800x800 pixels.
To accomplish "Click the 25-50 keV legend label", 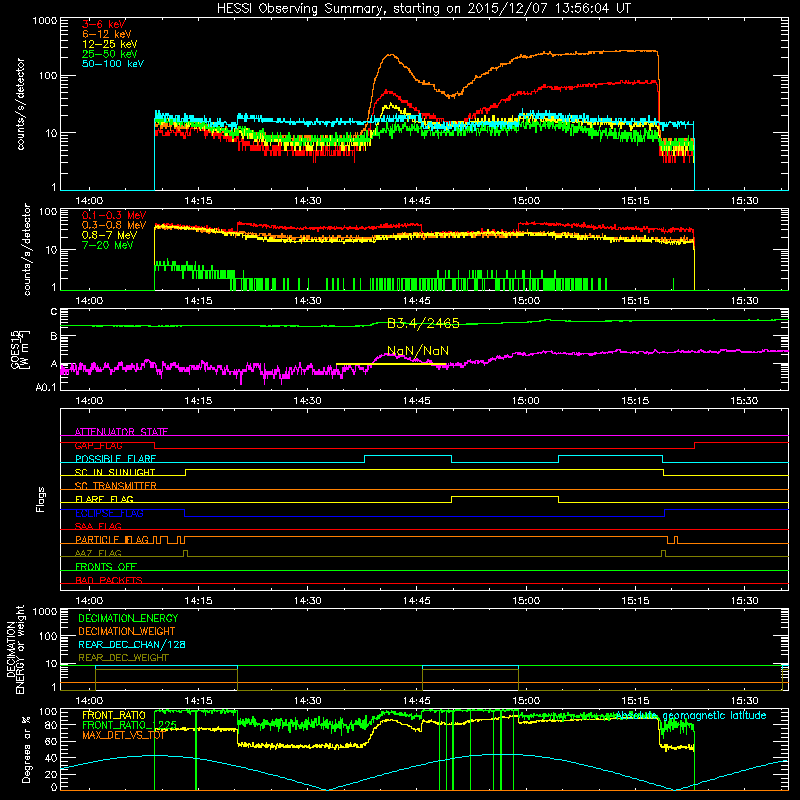I will coord(110,54).
